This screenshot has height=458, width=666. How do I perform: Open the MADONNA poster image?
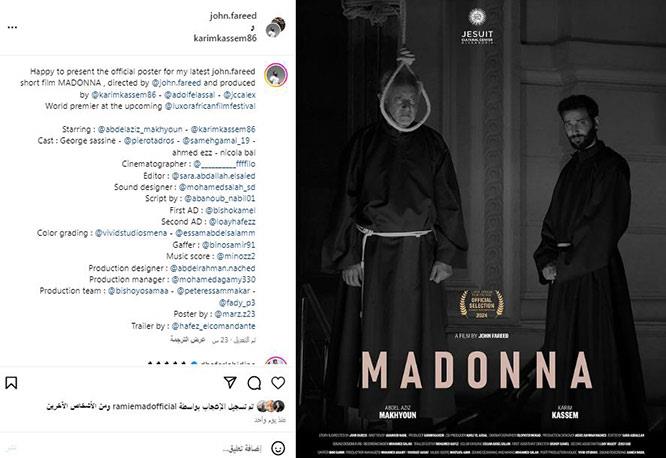tap(481, 229)
